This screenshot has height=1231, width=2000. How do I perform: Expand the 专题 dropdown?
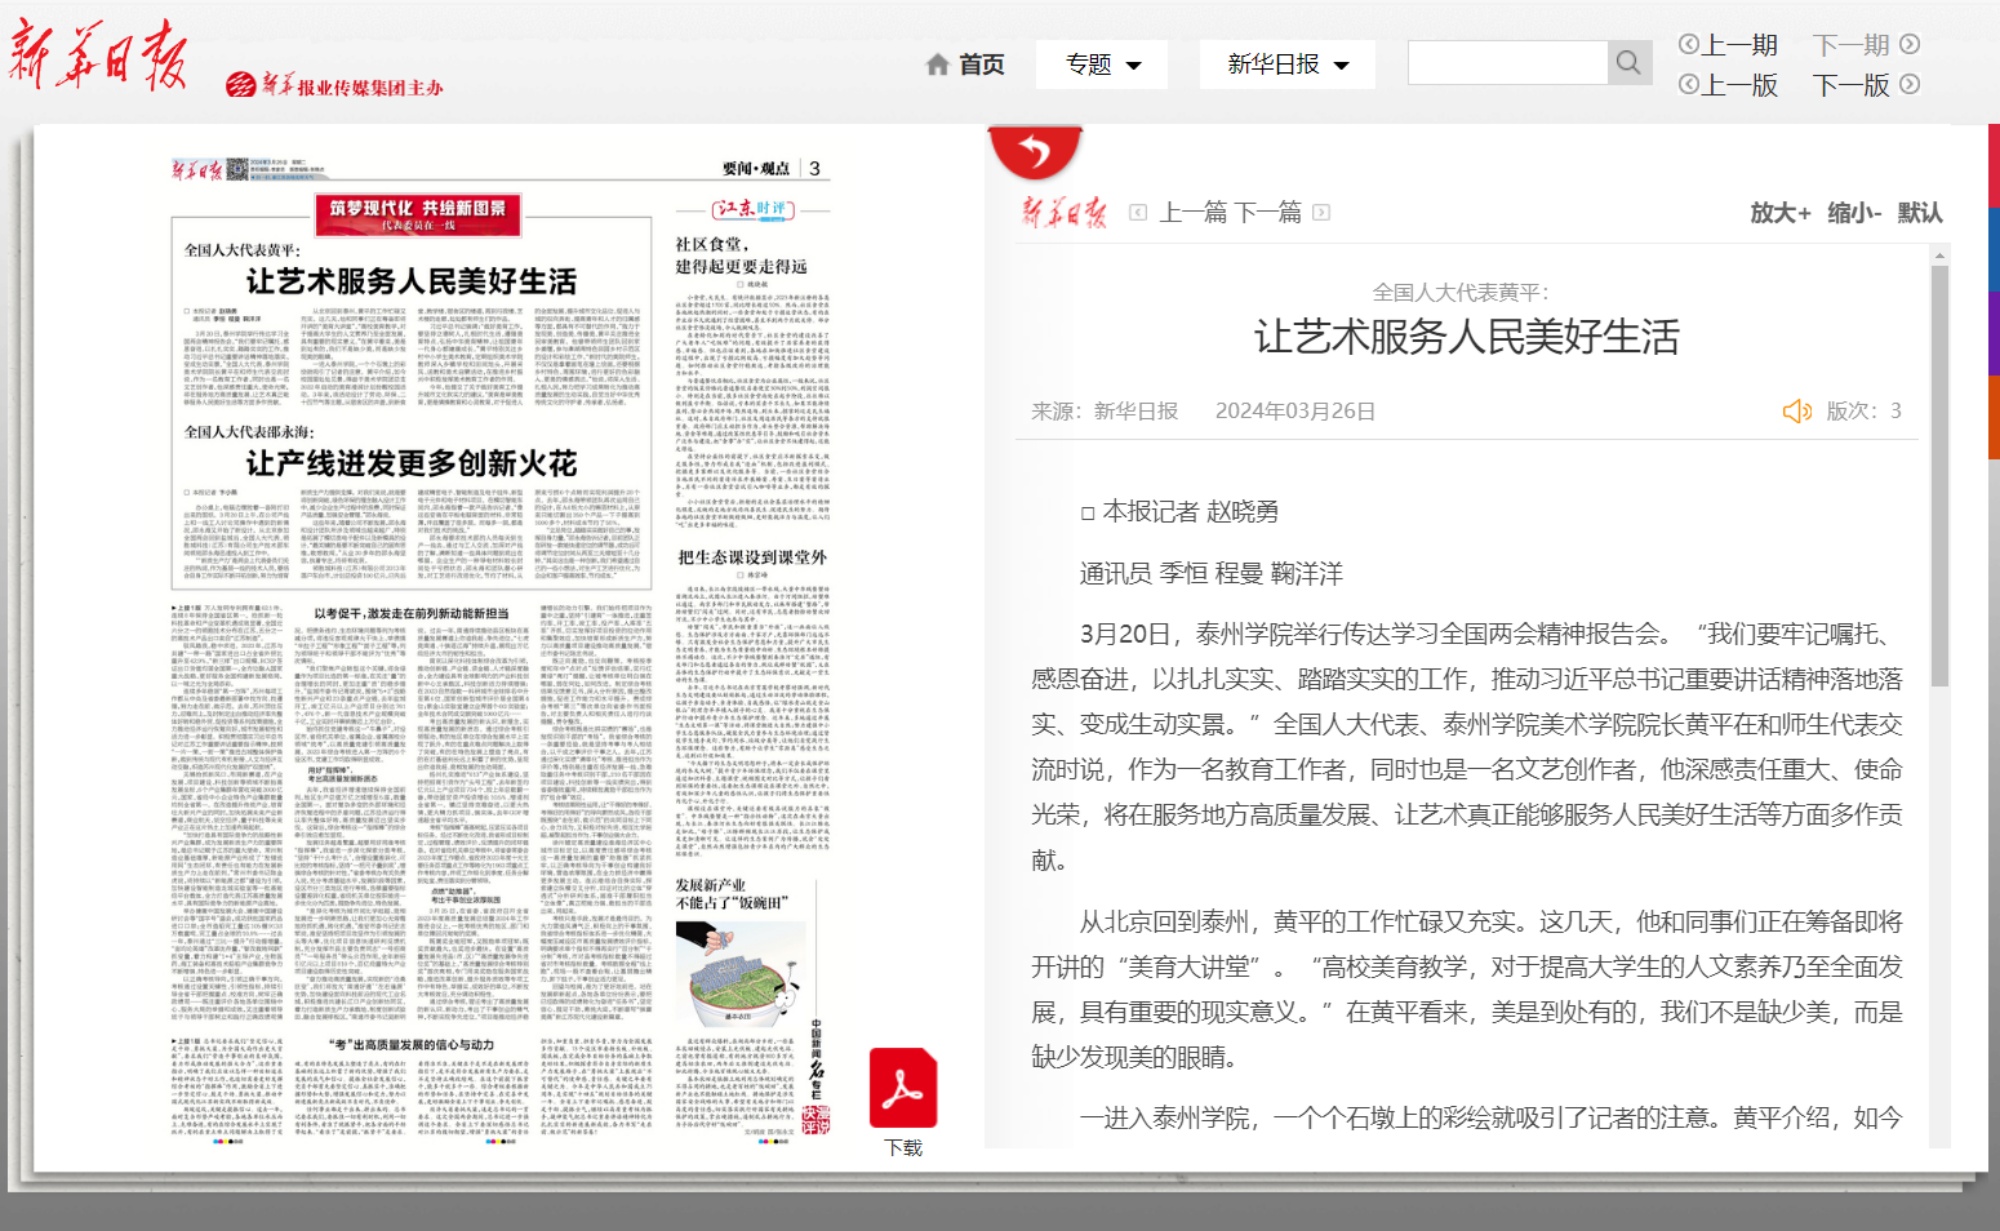tap(1102, 65)
